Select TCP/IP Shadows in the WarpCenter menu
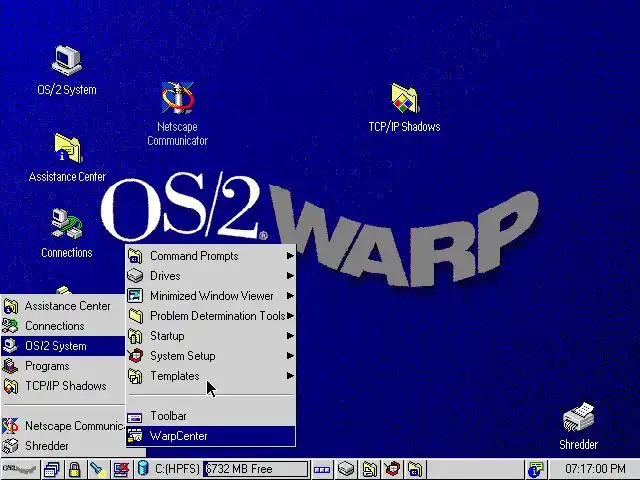Image resolution: width=640 pixels, height=480 pixels. pos(63,386)
